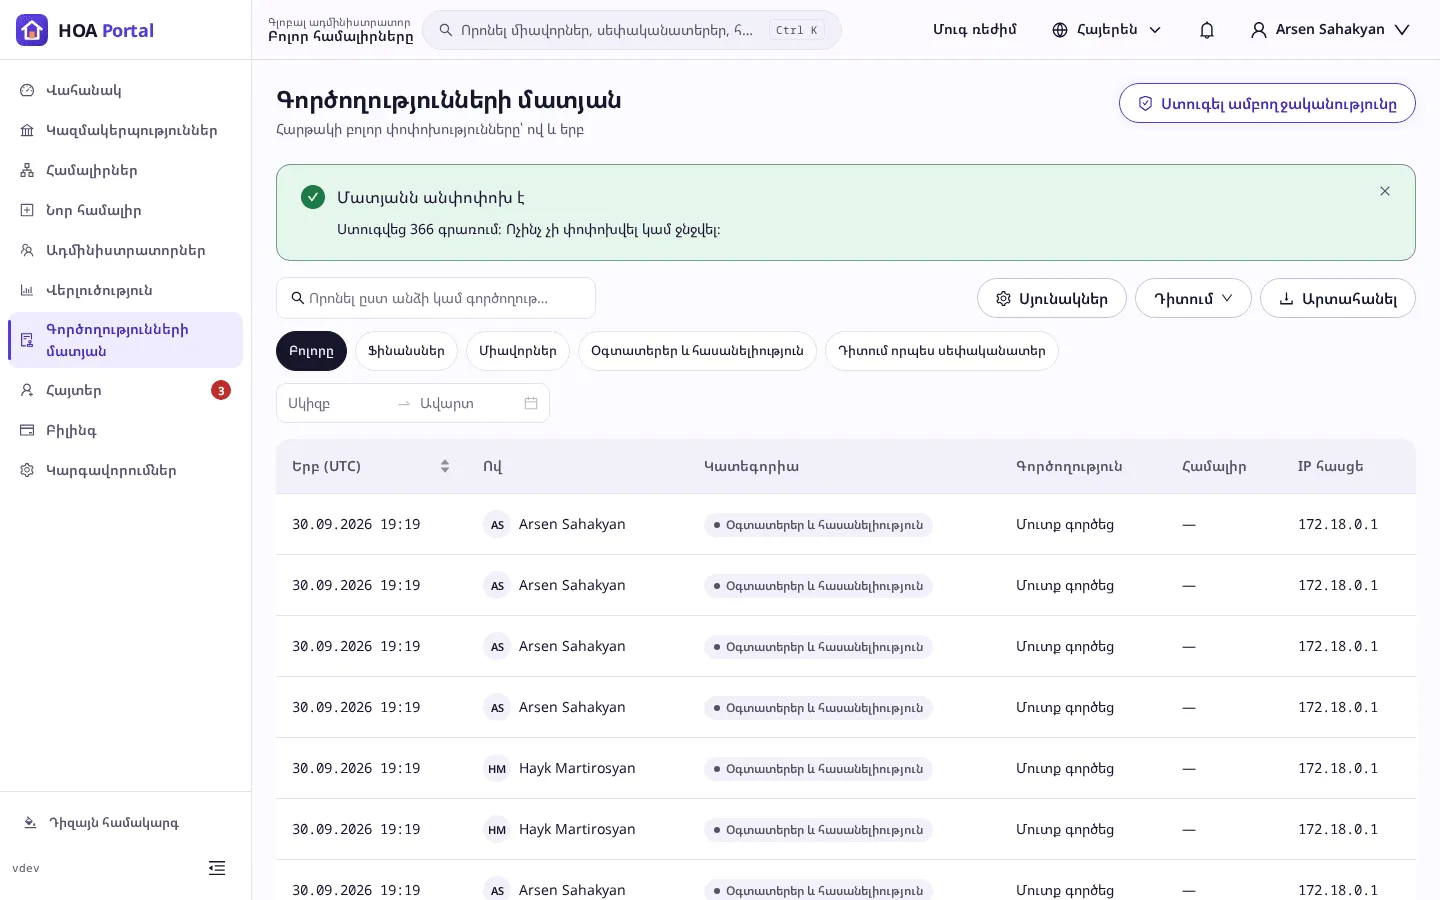This screenshot has height=900, width=1440.
Task: Click the Բիլինգ card icon
Action: 27,430
